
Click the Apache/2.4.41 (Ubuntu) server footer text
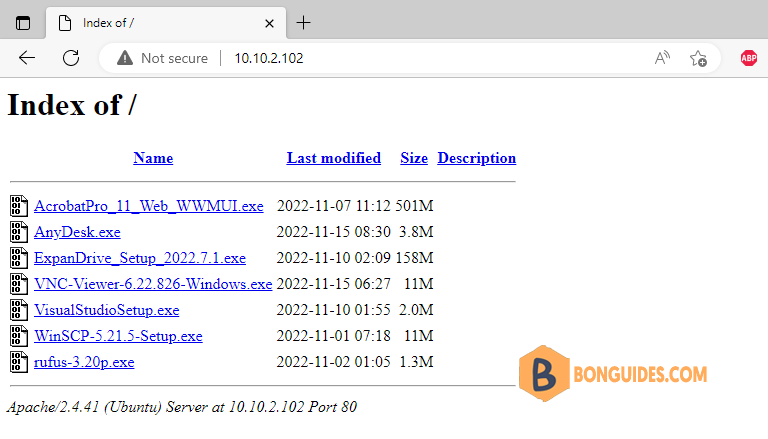tap(182, 407)
